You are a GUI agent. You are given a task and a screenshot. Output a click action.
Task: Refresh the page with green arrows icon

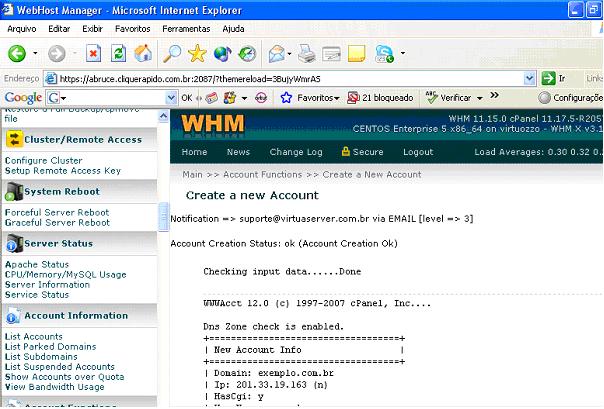click(118, 53)
